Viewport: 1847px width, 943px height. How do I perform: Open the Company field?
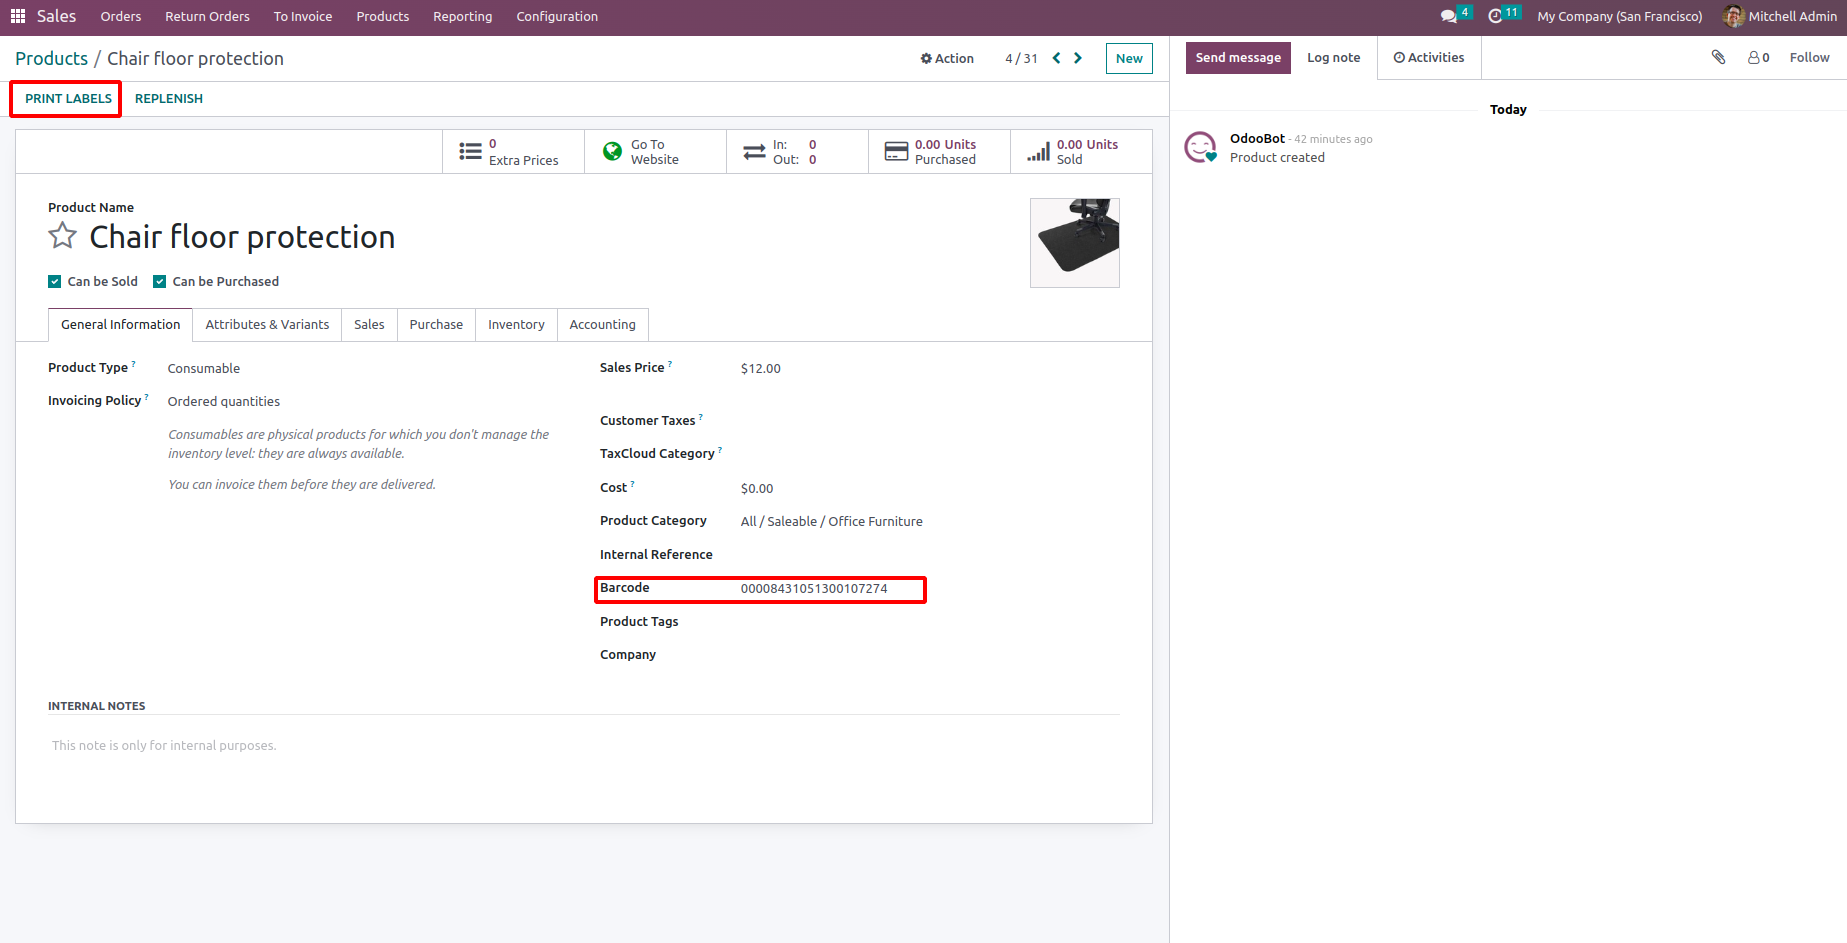[x=930, y=655]
